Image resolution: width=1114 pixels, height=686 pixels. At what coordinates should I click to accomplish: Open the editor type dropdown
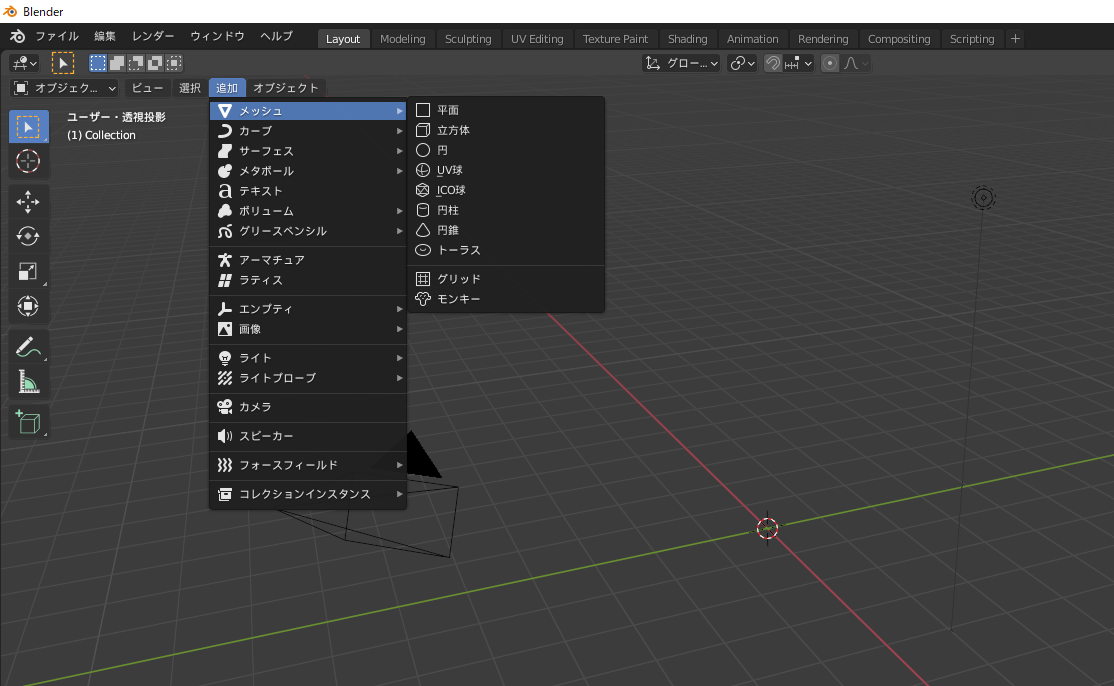coord(23,63)
